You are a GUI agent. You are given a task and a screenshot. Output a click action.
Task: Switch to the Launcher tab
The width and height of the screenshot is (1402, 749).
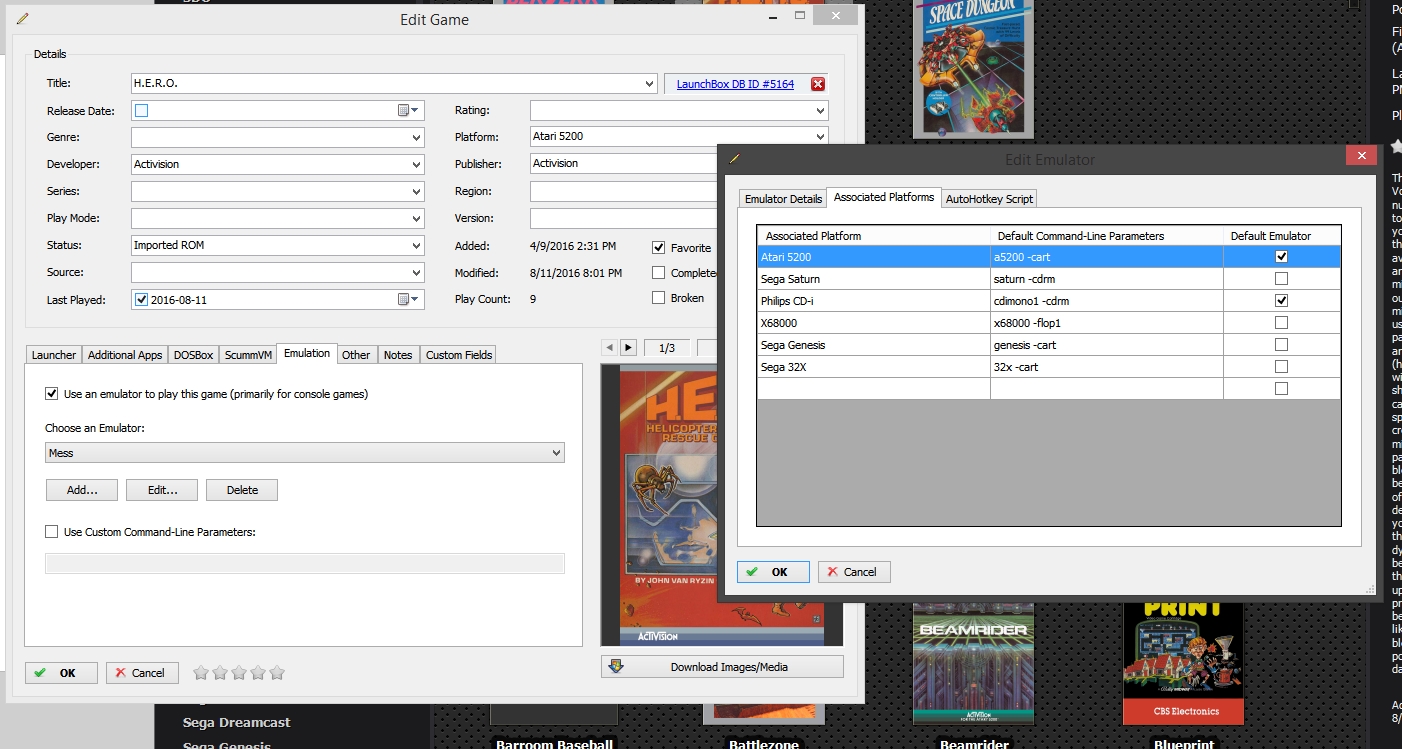click(53, 355)
